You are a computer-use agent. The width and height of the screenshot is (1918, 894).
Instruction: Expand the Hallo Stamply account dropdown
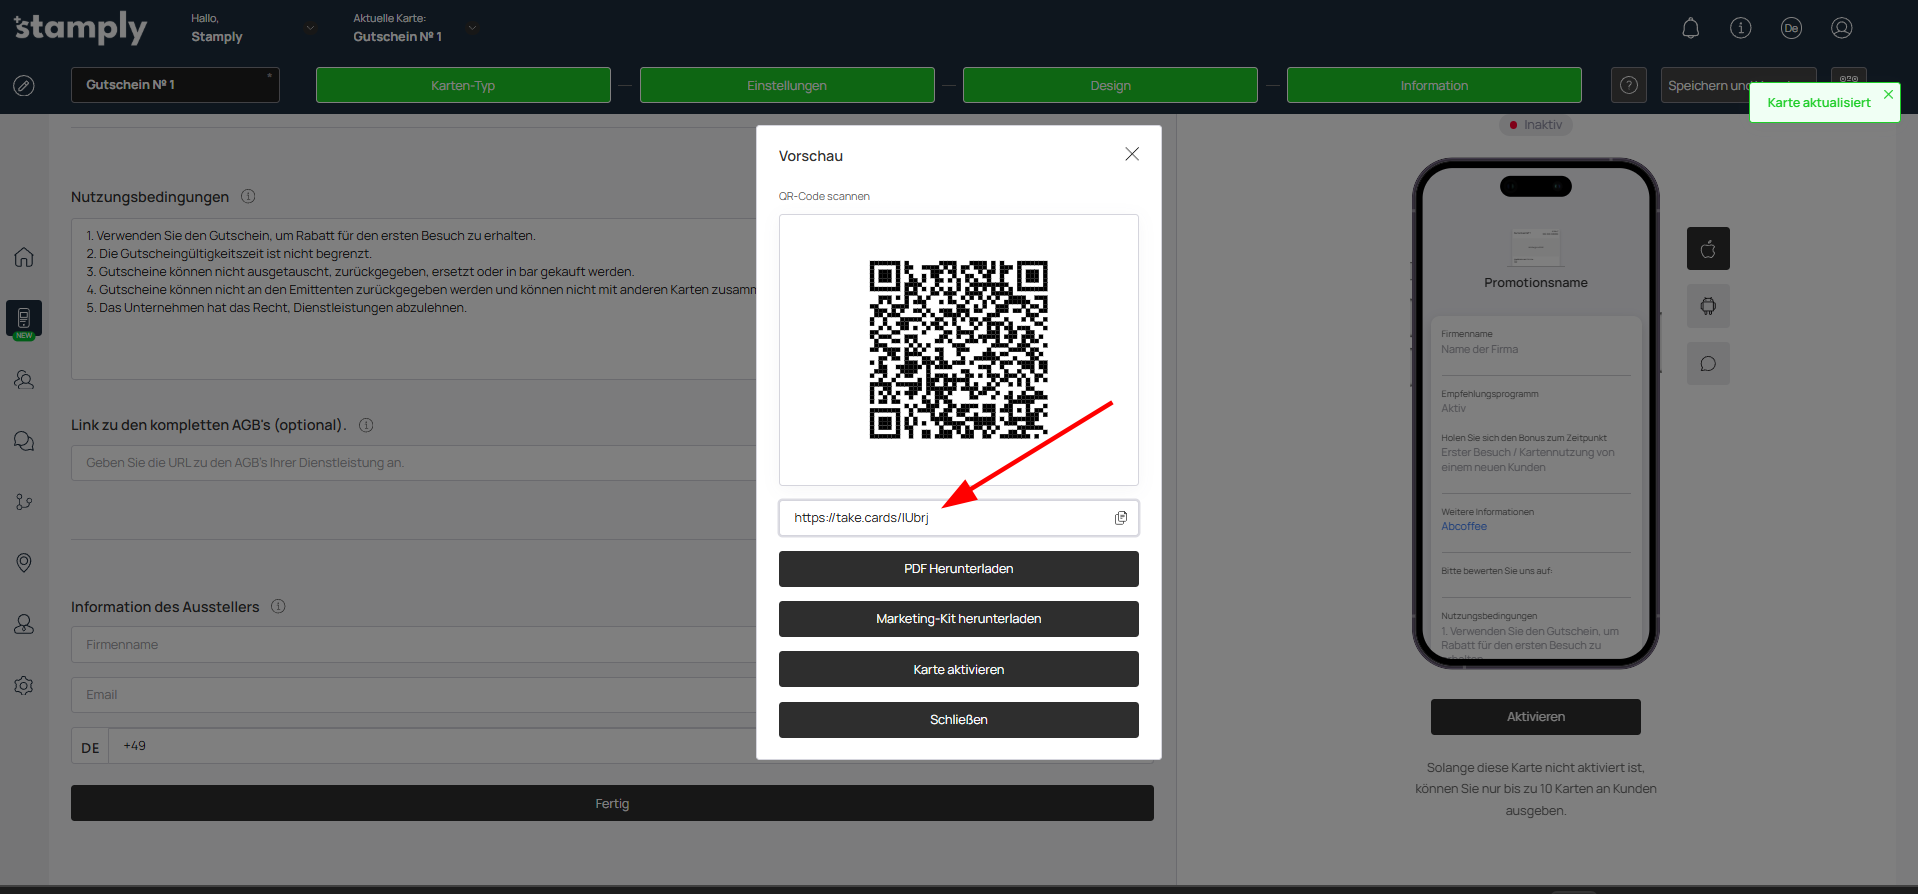[x=310, y=28]
